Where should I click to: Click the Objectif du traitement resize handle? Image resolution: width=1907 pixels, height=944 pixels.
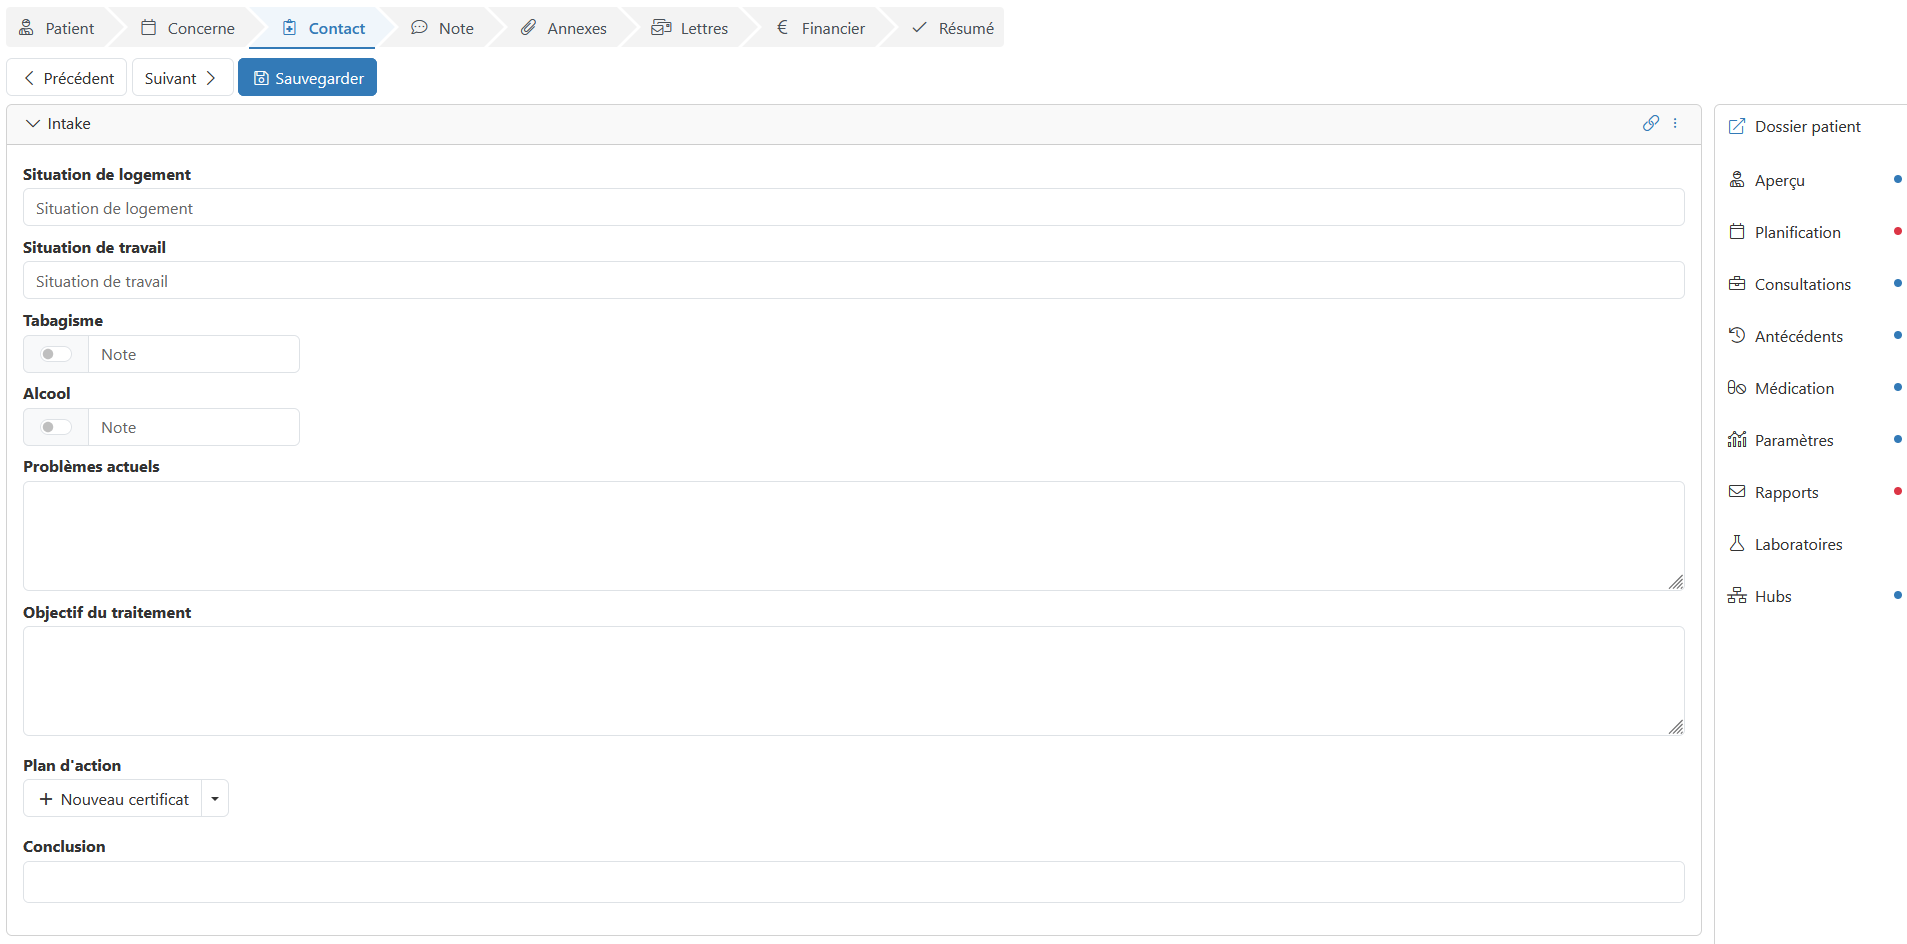tap(1676, 727)
